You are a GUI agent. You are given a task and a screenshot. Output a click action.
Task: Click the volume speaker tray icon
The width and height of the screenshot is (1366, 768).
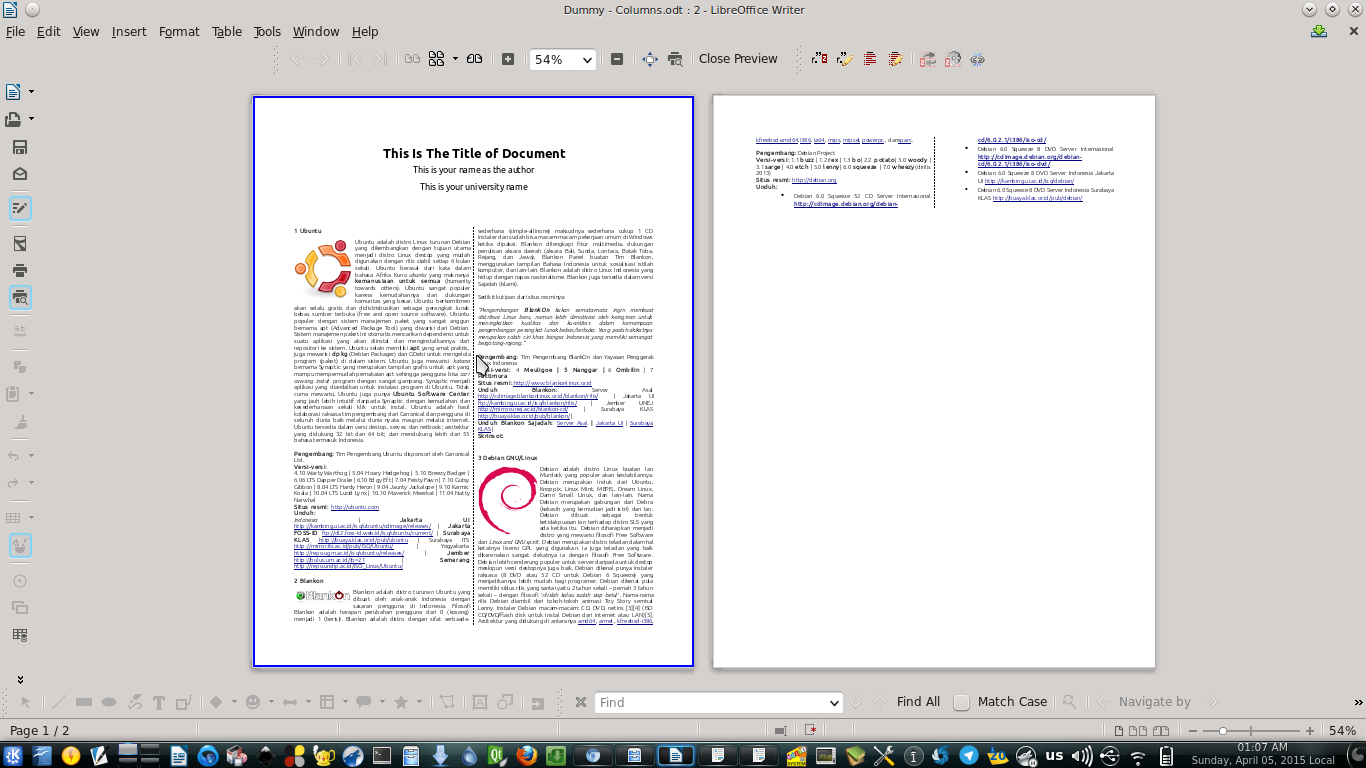point(1082,756)
